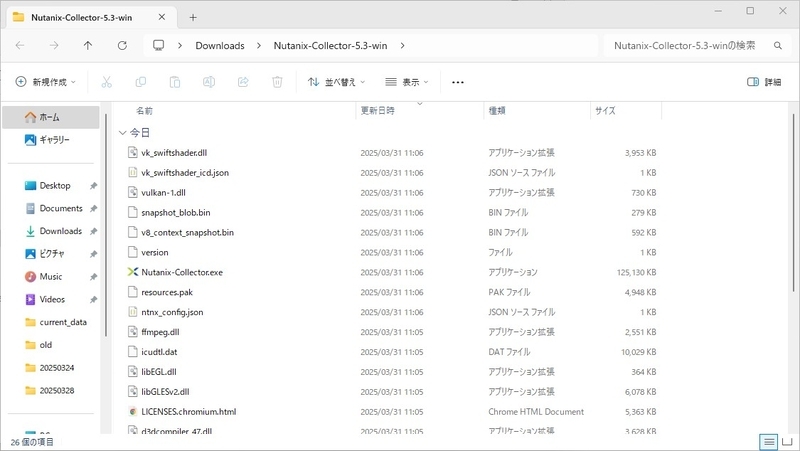
Task: Go back with the left arrow
Action: 20,45
